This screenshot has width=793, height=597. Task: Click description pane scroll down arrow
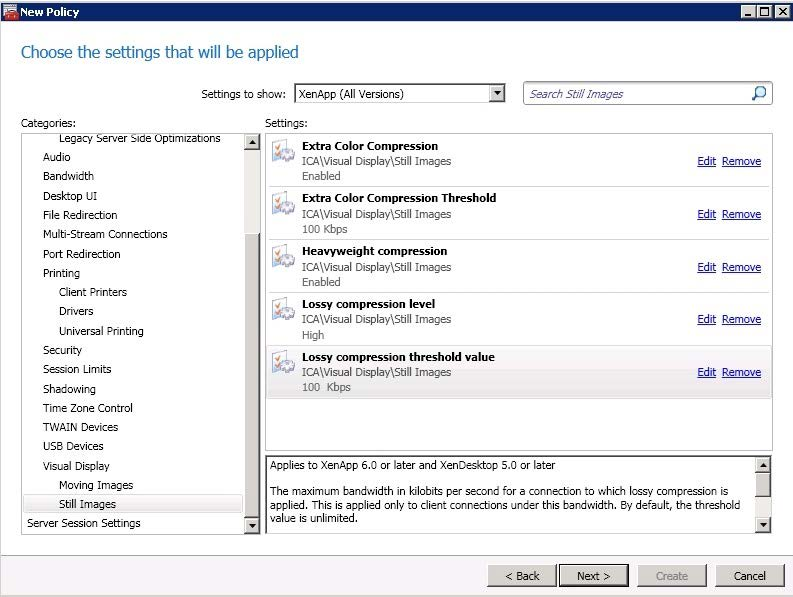pos(763,525)
